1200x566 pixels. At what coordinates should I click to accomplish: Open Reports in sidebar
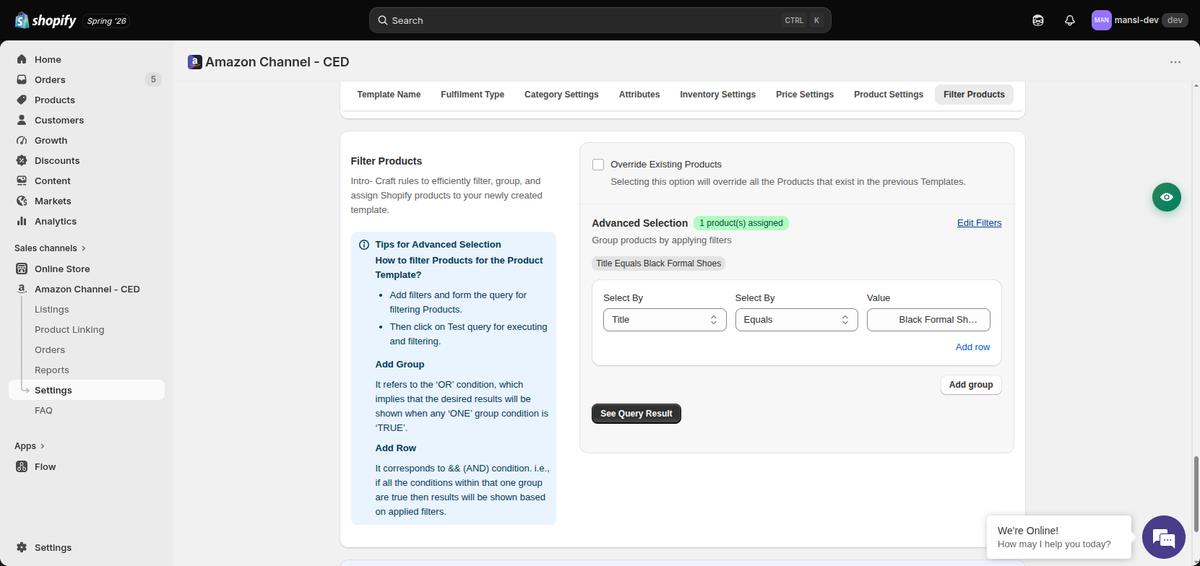tap(52, 370)
